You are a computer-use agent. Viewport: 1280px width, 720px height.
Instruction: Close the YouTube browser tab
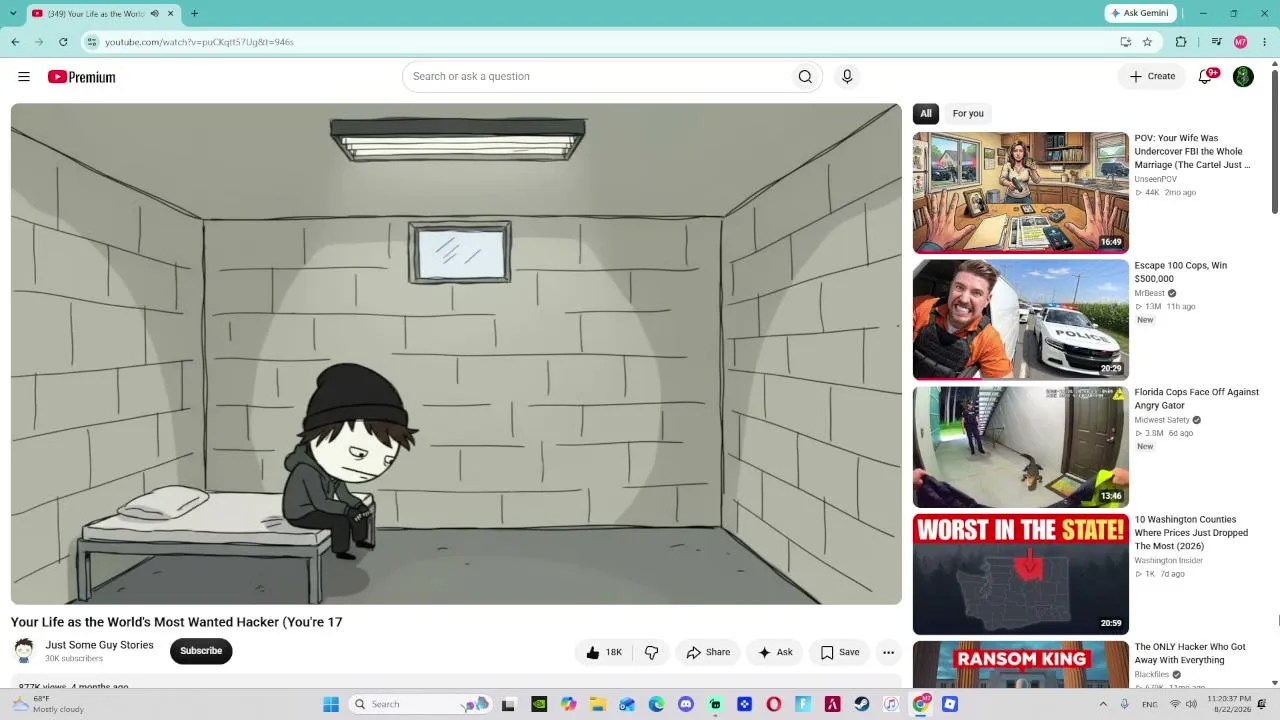[170, 14]
